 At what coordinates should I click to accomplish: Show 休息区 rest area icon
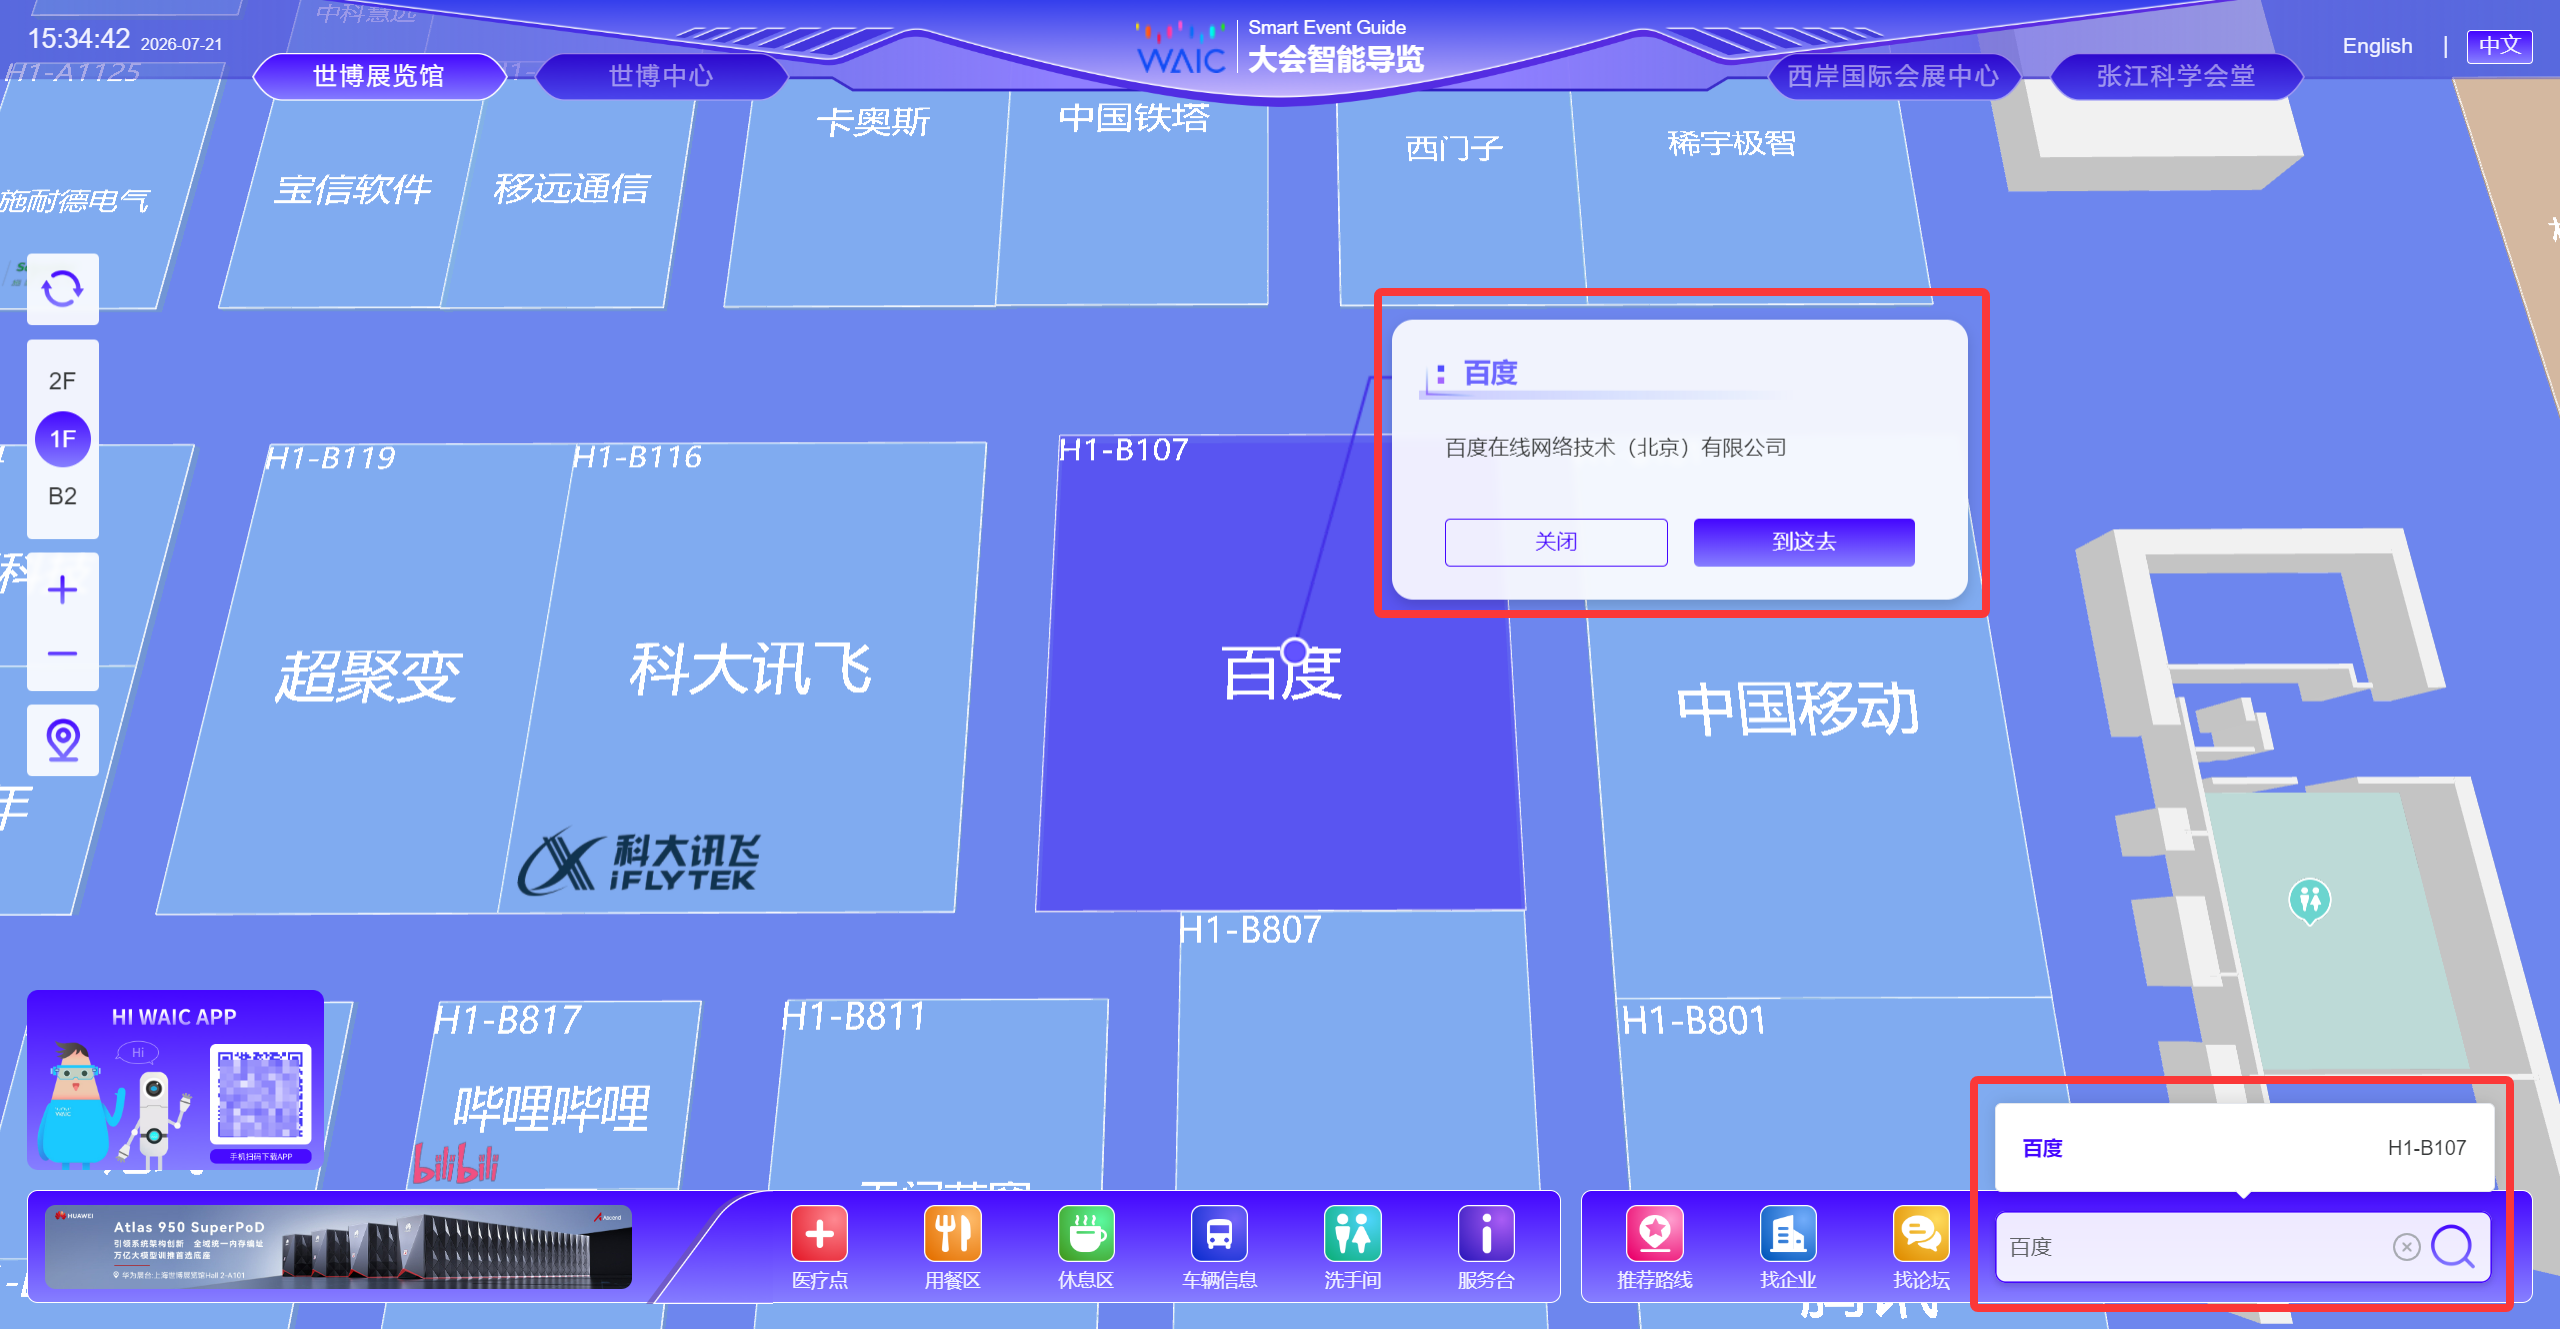coord(1086,1234)
